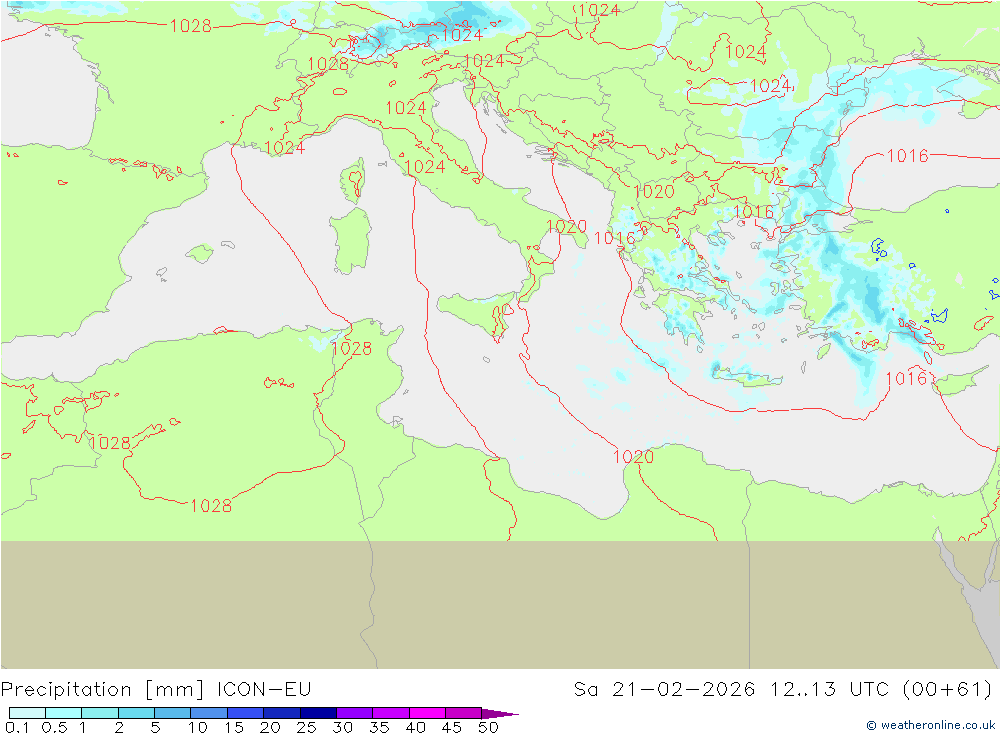
Task: Click the 30–35 mm violet legend swatch
Action: point(355,713)
